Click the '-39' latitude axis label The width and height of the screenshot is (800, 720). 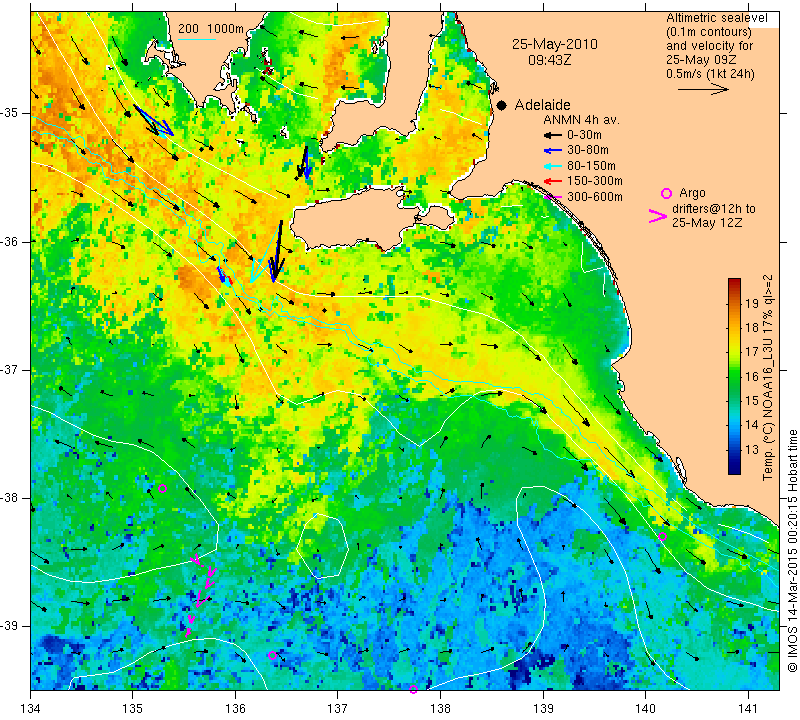11,626
